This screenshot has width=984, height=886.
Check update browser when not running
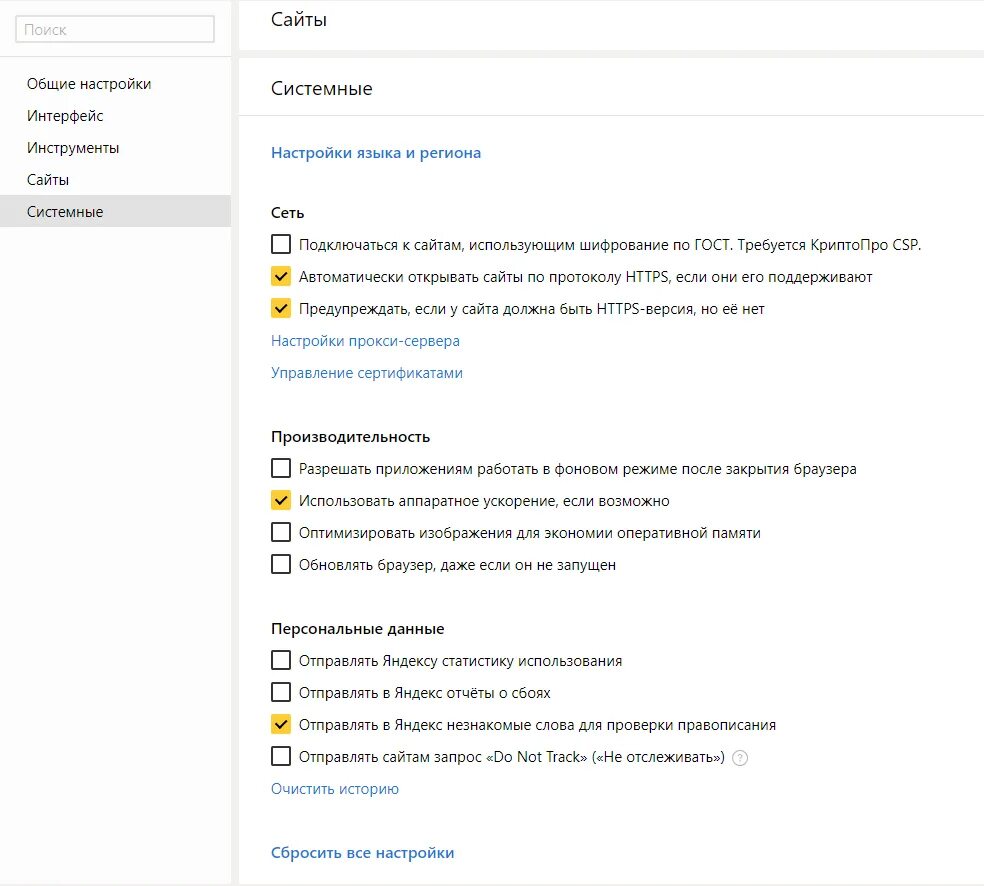pyautogui.click(x=281, y=565)
